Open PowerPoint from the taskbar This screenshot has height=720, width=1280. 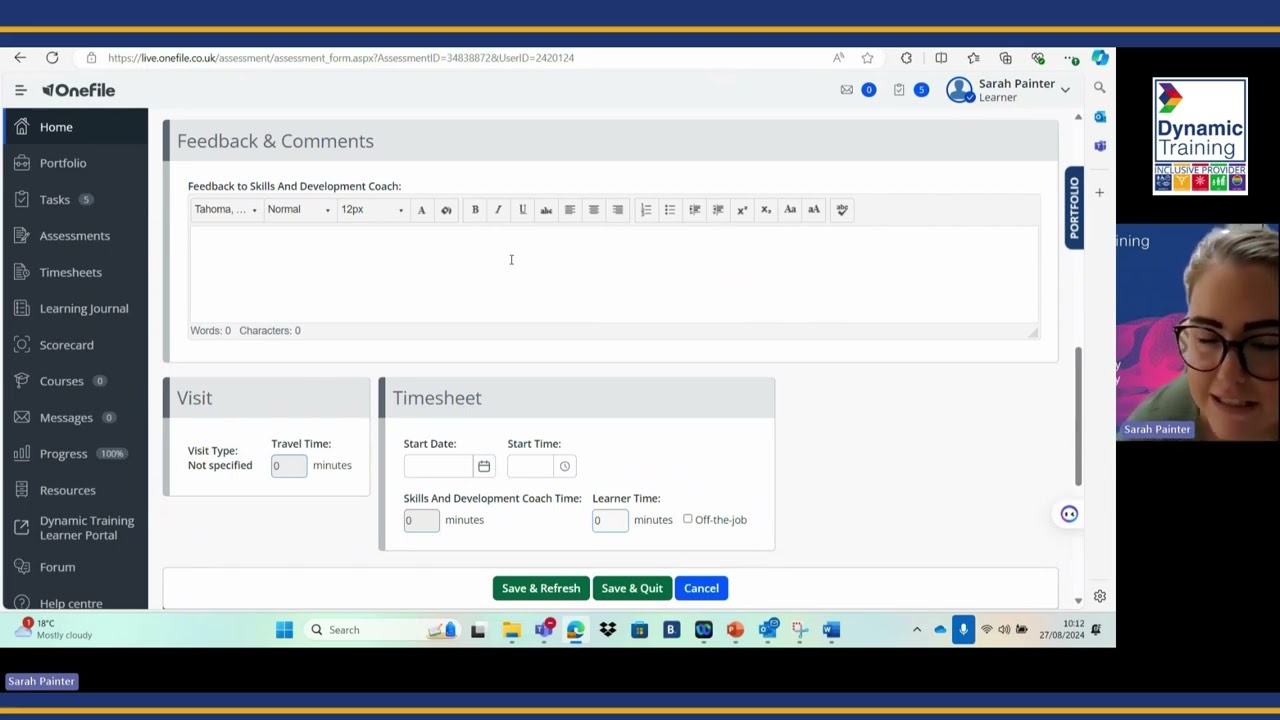[x=735, y=630]
